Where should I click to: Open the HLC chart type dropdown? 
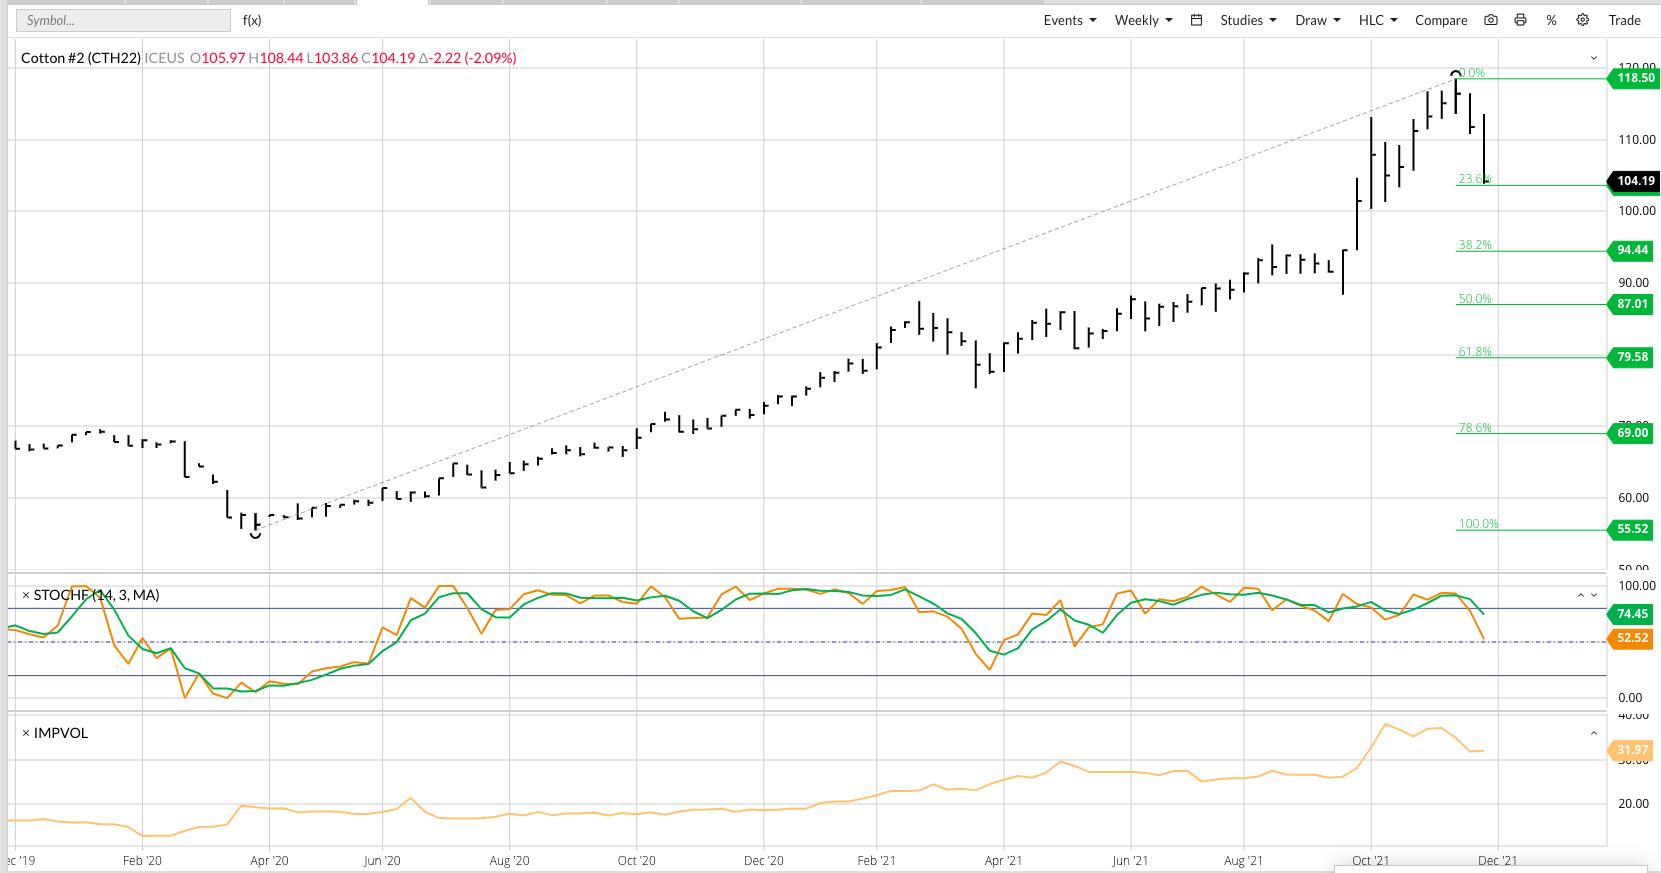[x=1378, y=20]
